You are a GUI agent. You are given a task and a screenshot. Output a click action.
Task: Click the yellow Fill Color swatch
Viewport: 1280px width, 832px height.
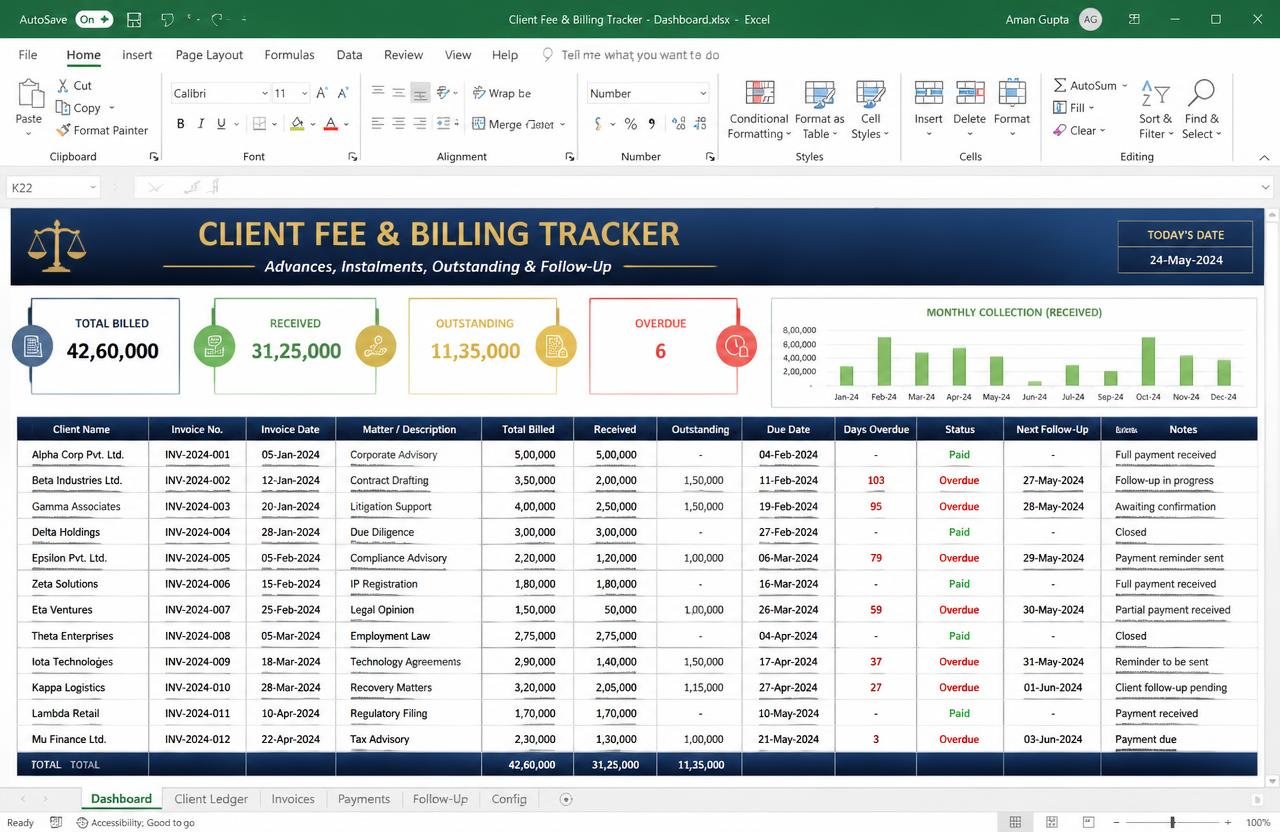pyautogui.click(x=296, y=124)
